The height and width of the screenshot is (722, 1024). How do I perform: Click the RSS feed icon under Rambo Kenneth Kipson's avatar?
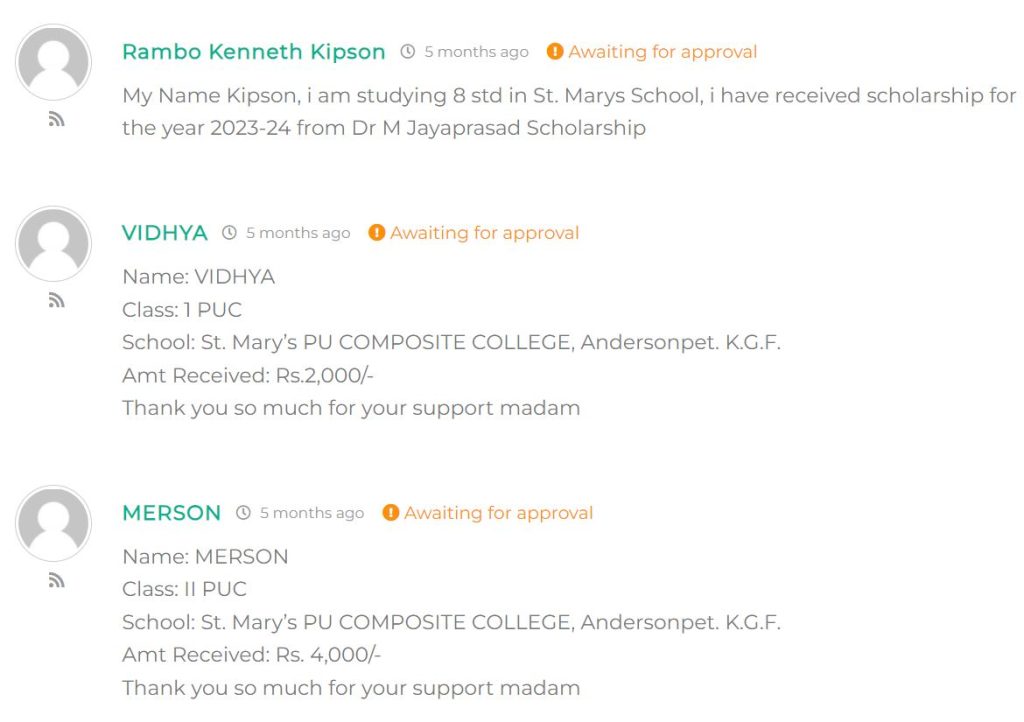(x=56, y=120)
